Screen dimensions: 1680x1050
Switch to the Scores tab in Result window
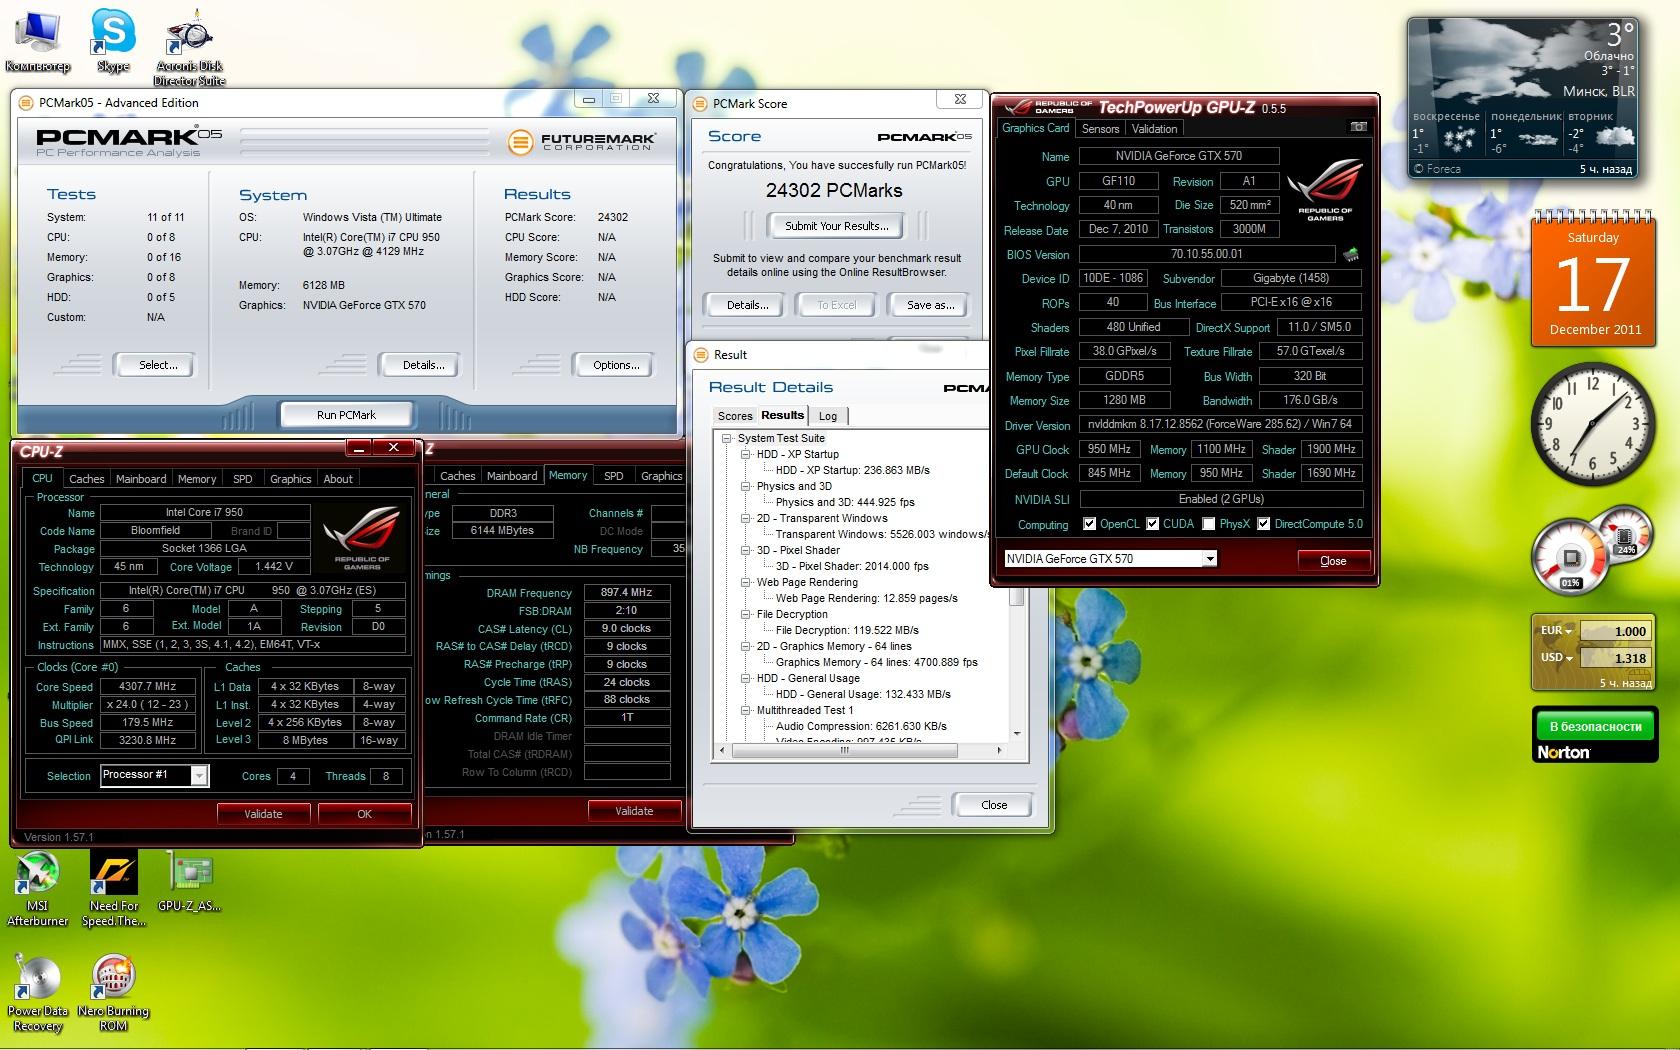[x=734, y=416]
